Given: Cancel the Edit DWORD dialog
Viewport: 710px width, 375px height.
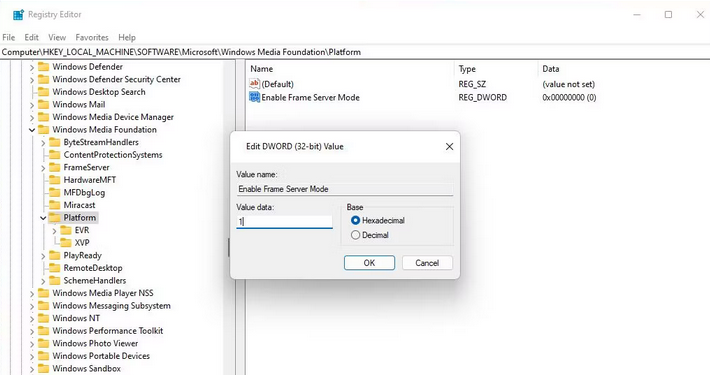Looking at the screenshot, I should point(427,263).
